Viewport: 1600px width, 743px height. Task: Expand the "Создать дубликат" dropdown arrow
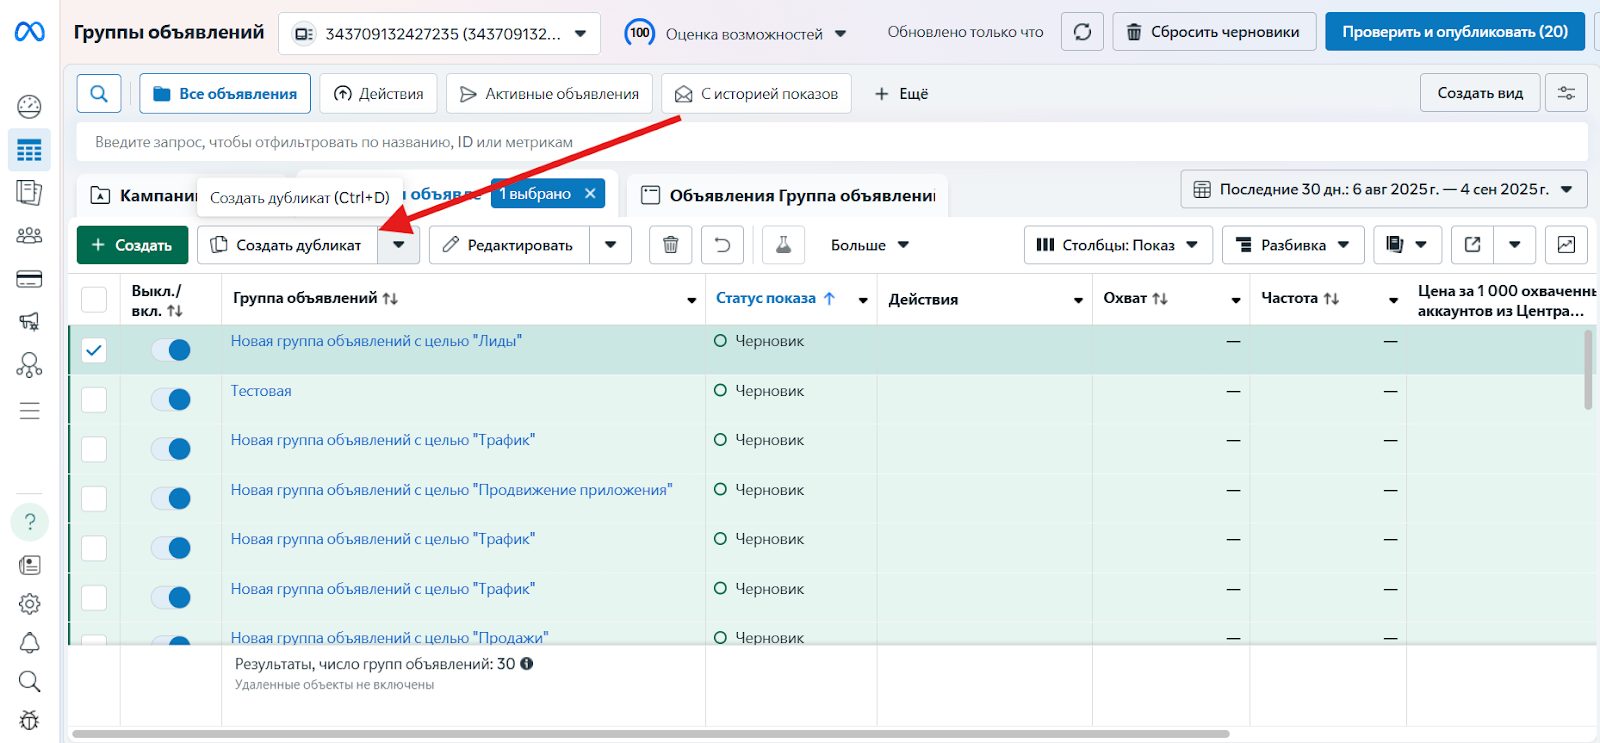pyautogui.click(x=399, y=245)
